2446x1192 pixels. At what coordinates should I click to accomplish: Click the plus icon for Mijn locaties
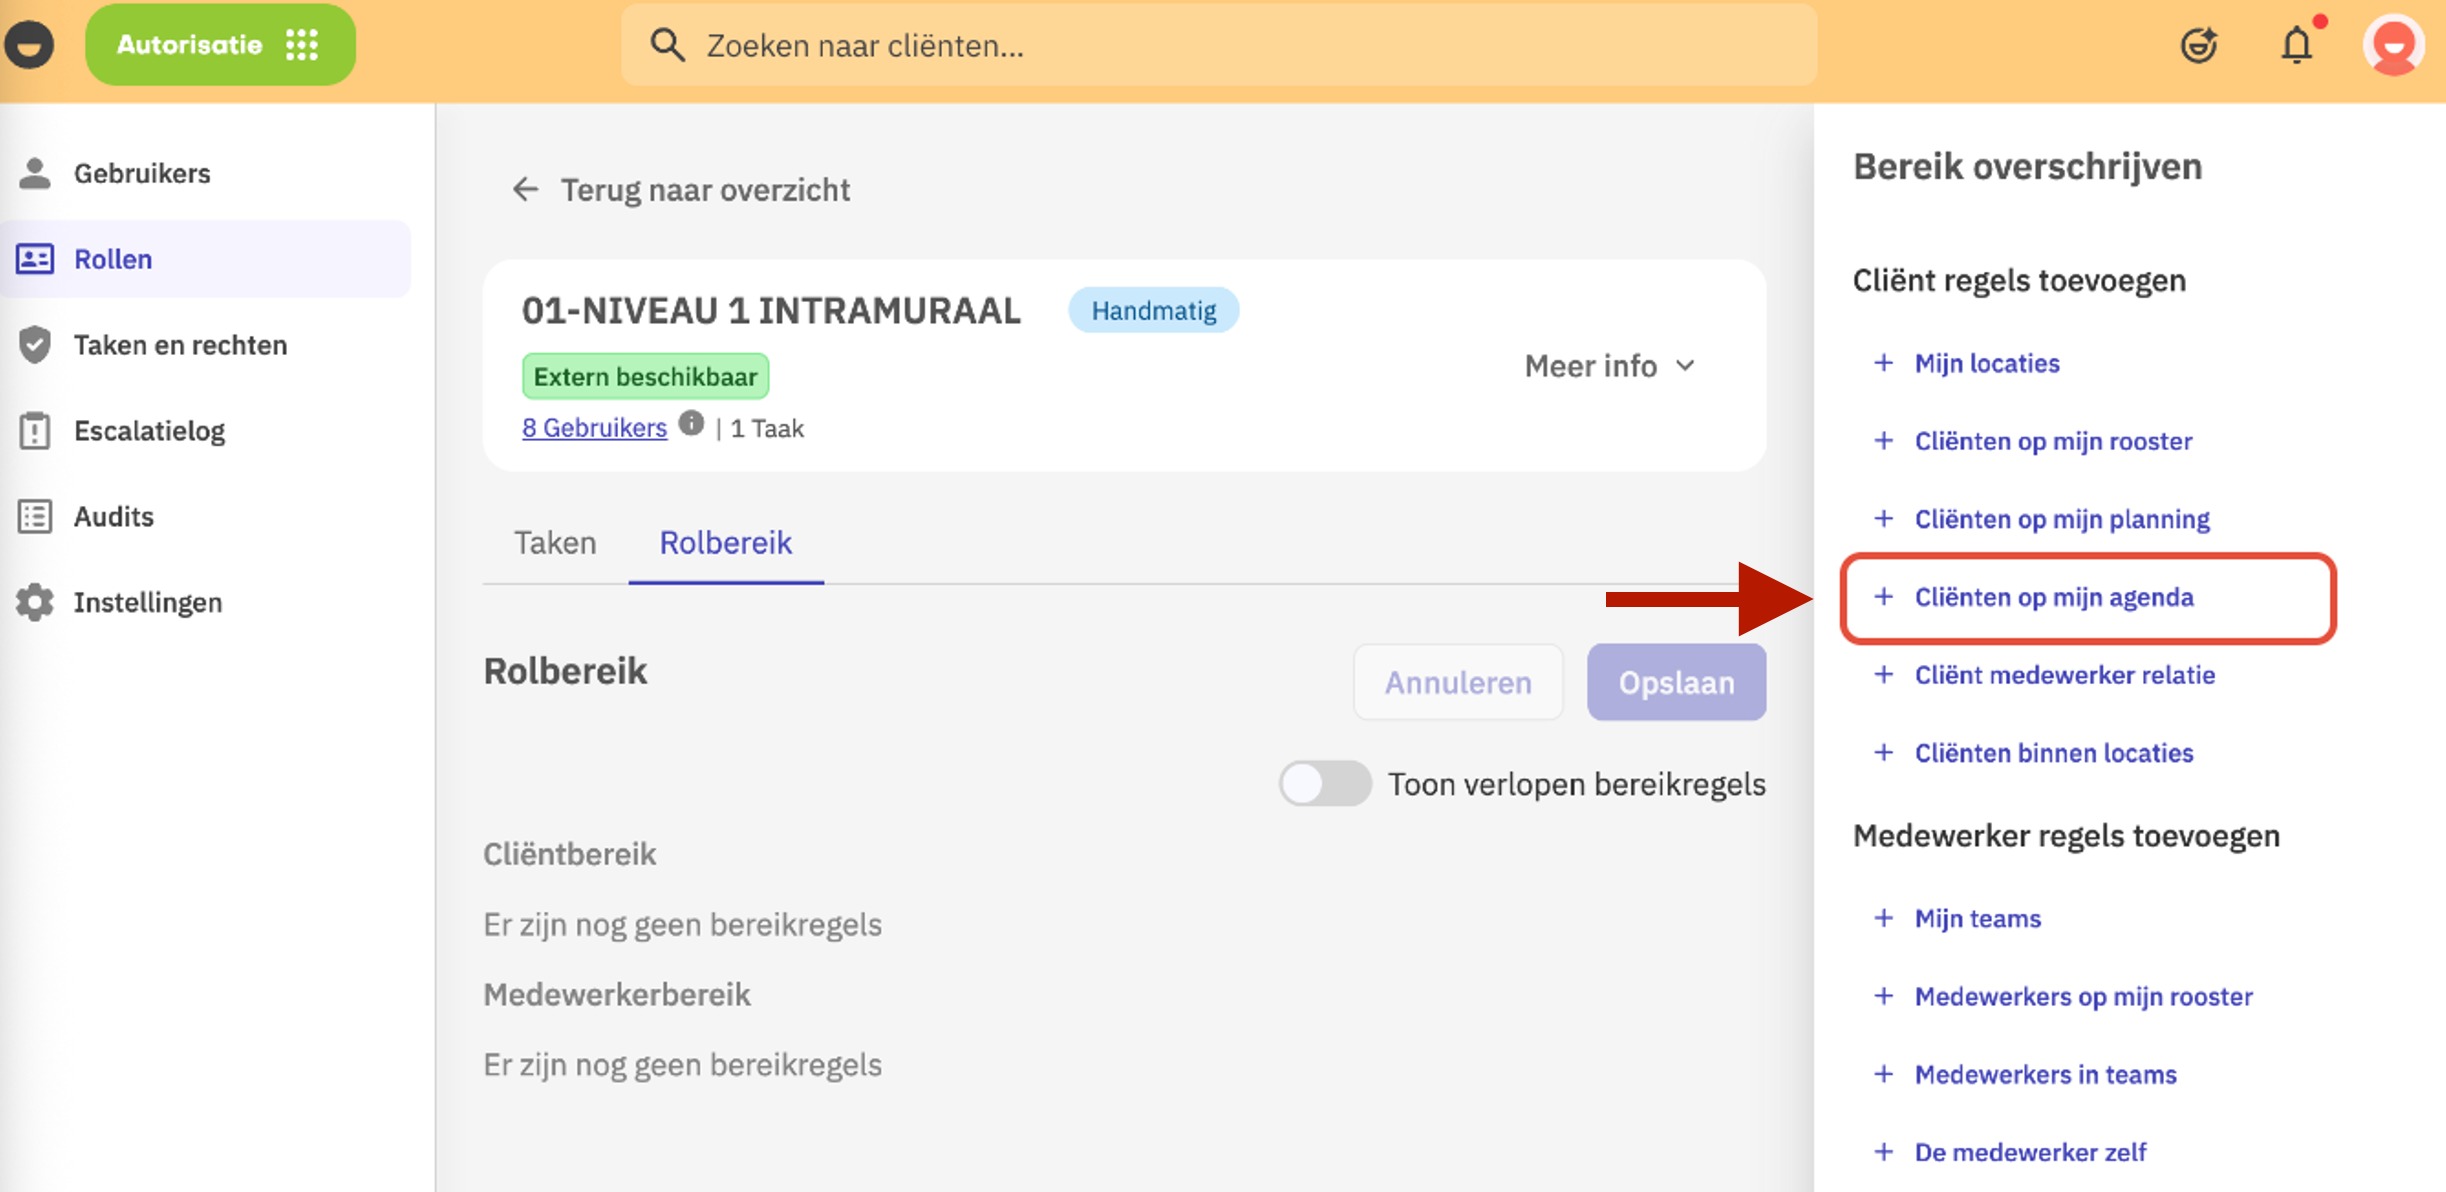[1883, 363]
